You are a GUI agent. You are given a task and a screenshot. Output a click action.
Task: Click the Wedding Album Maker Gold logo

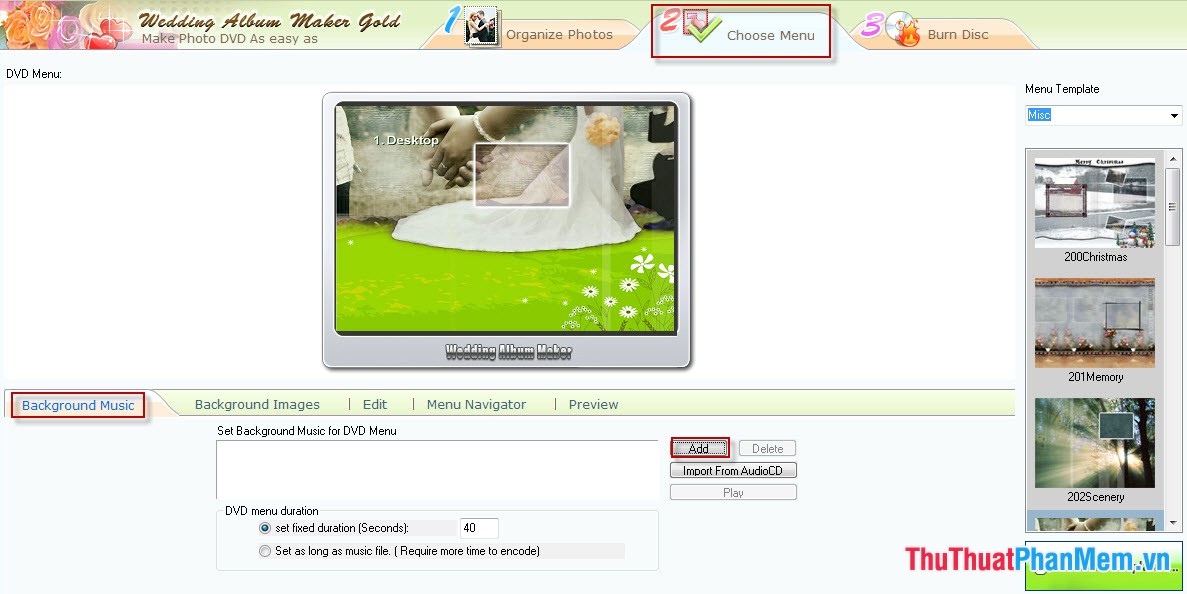(272, 20)
